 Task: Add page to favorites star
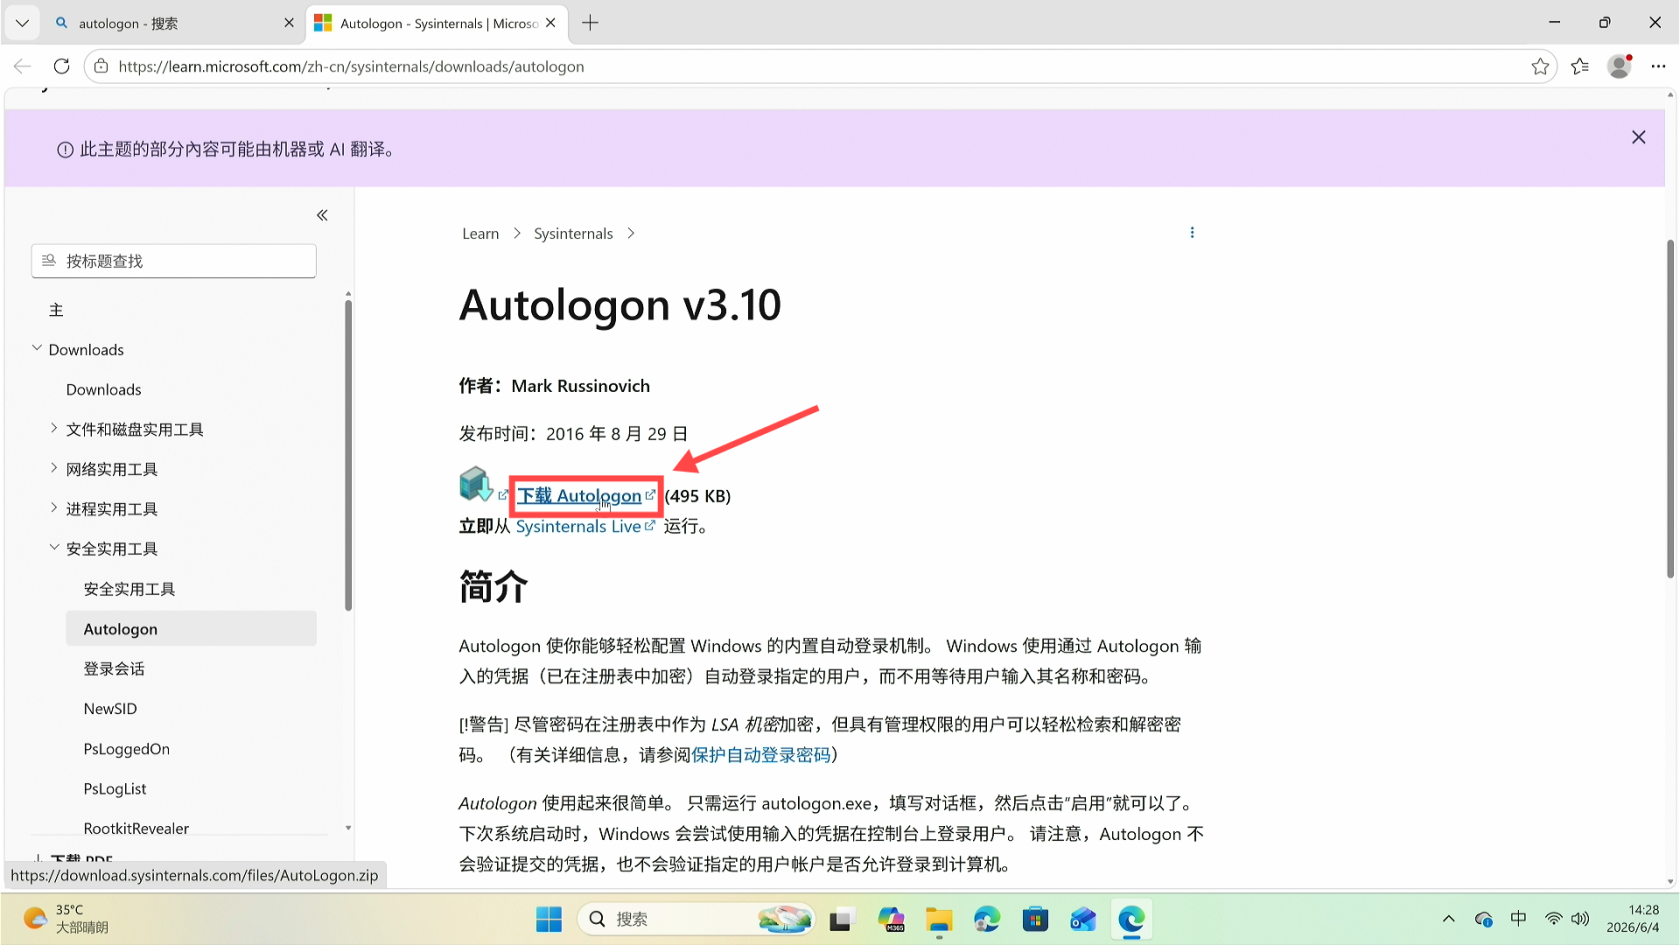pos(1540,66)
